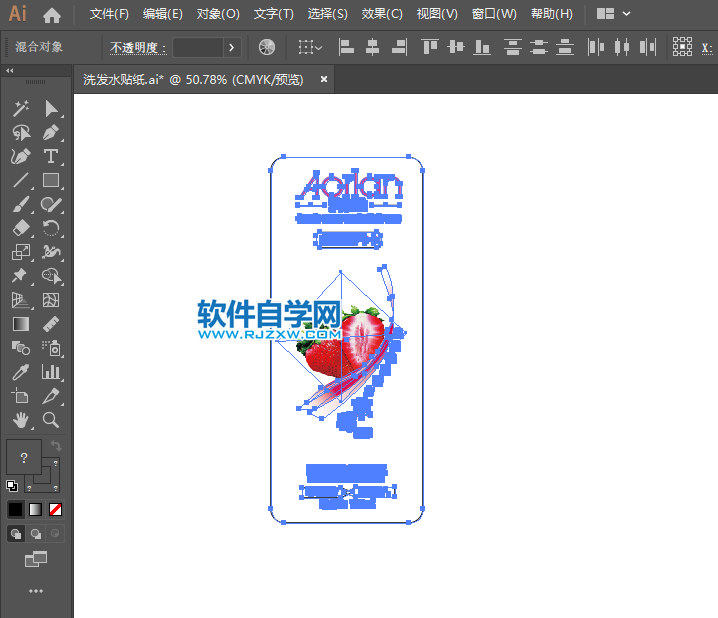
Task: Select the Slice tool
Action: [x=51, y=396]
